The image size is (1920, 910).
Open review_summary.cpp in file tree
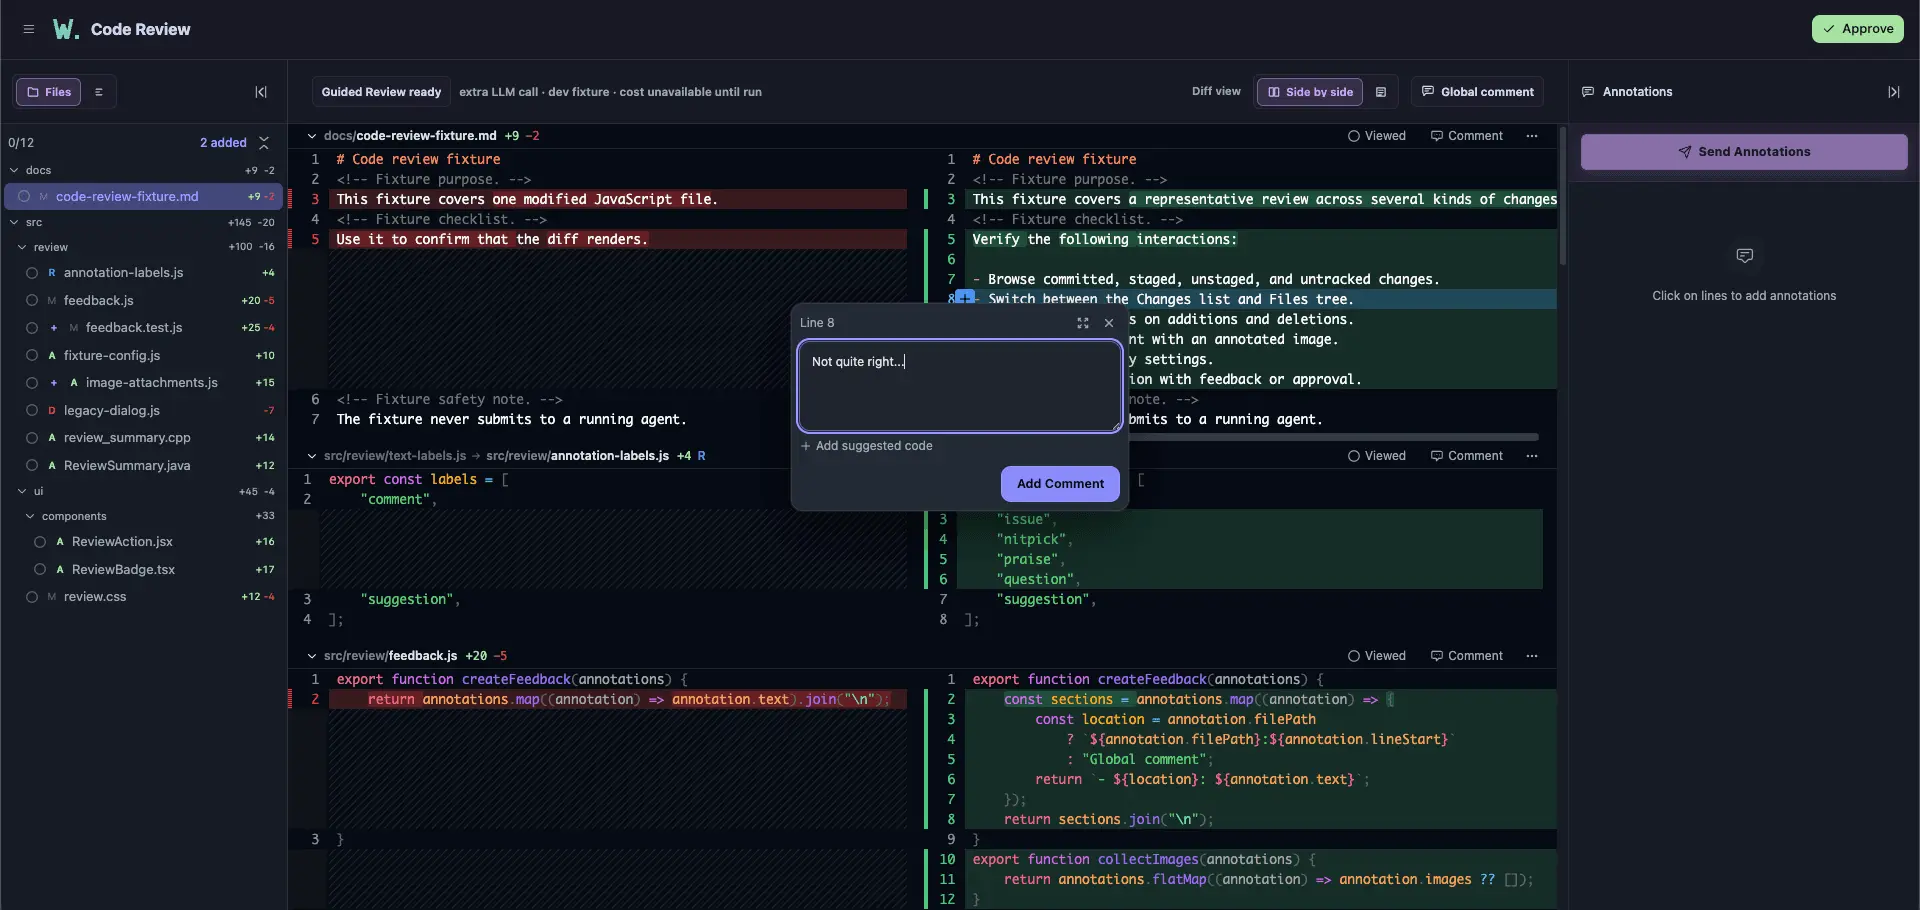(x=143, y=438)
